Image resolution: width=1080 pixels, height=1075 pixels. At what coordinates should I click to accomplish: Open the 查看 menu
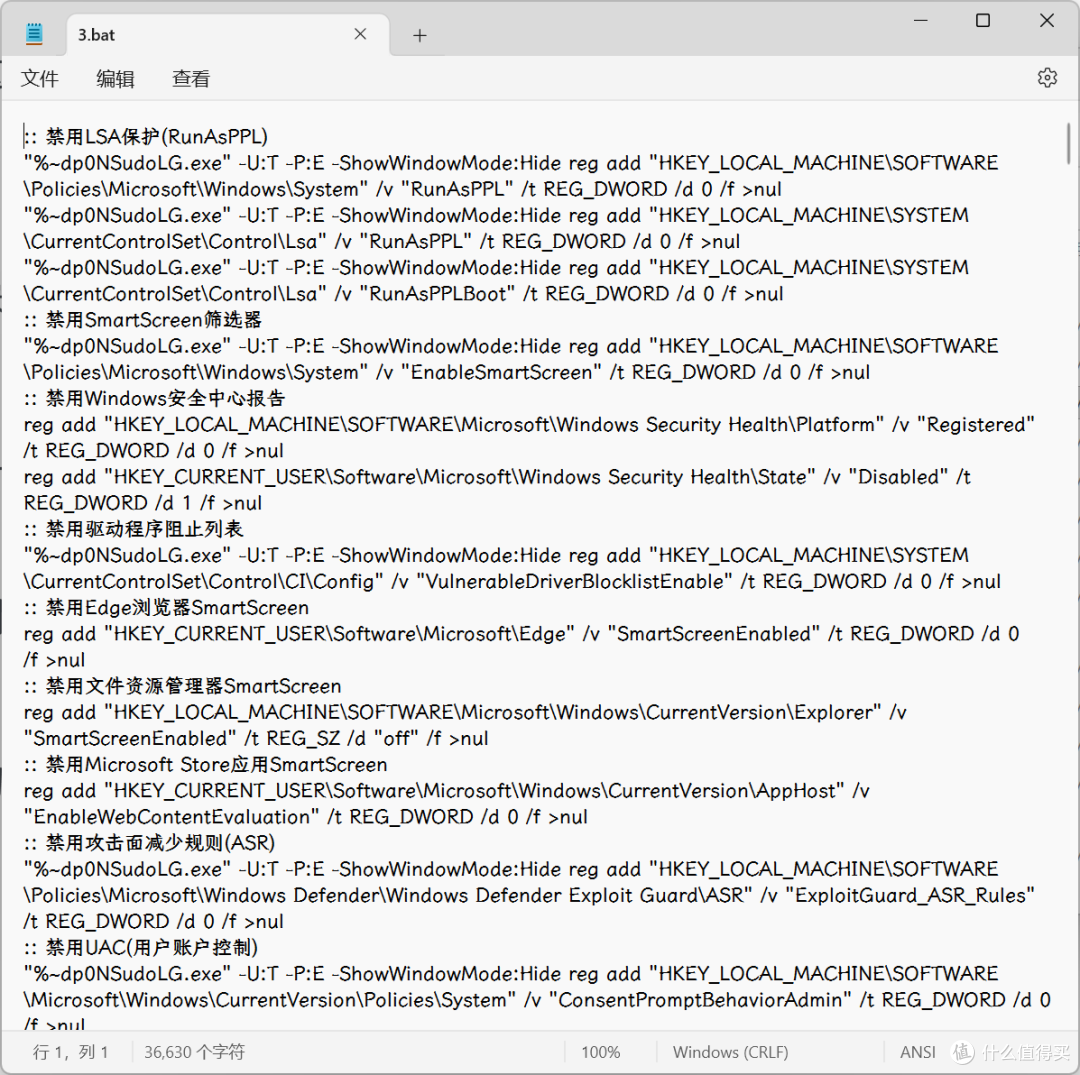click(x=191, y=79)
